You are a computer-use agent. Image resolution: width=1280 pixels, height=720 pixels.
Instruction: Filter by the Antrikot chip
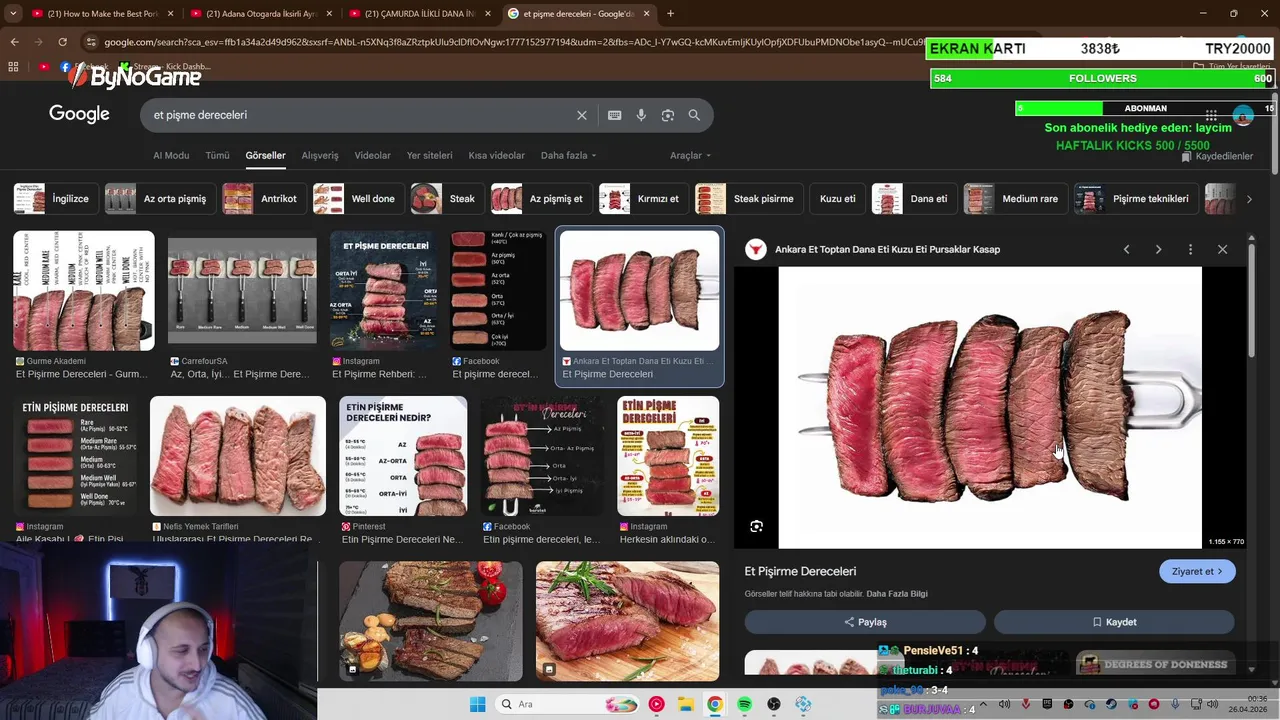pos(265,199)
